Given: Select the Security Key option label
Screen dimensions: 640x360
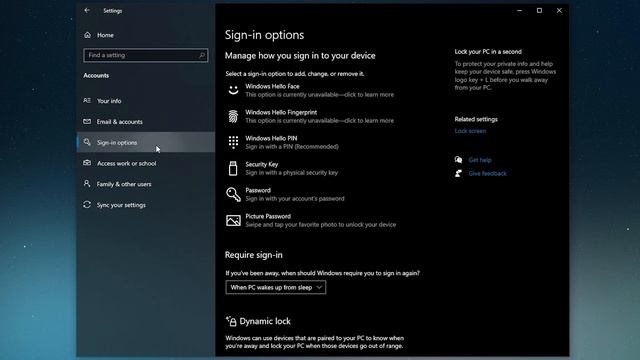Looking at the screenshot, I should 262,164.
